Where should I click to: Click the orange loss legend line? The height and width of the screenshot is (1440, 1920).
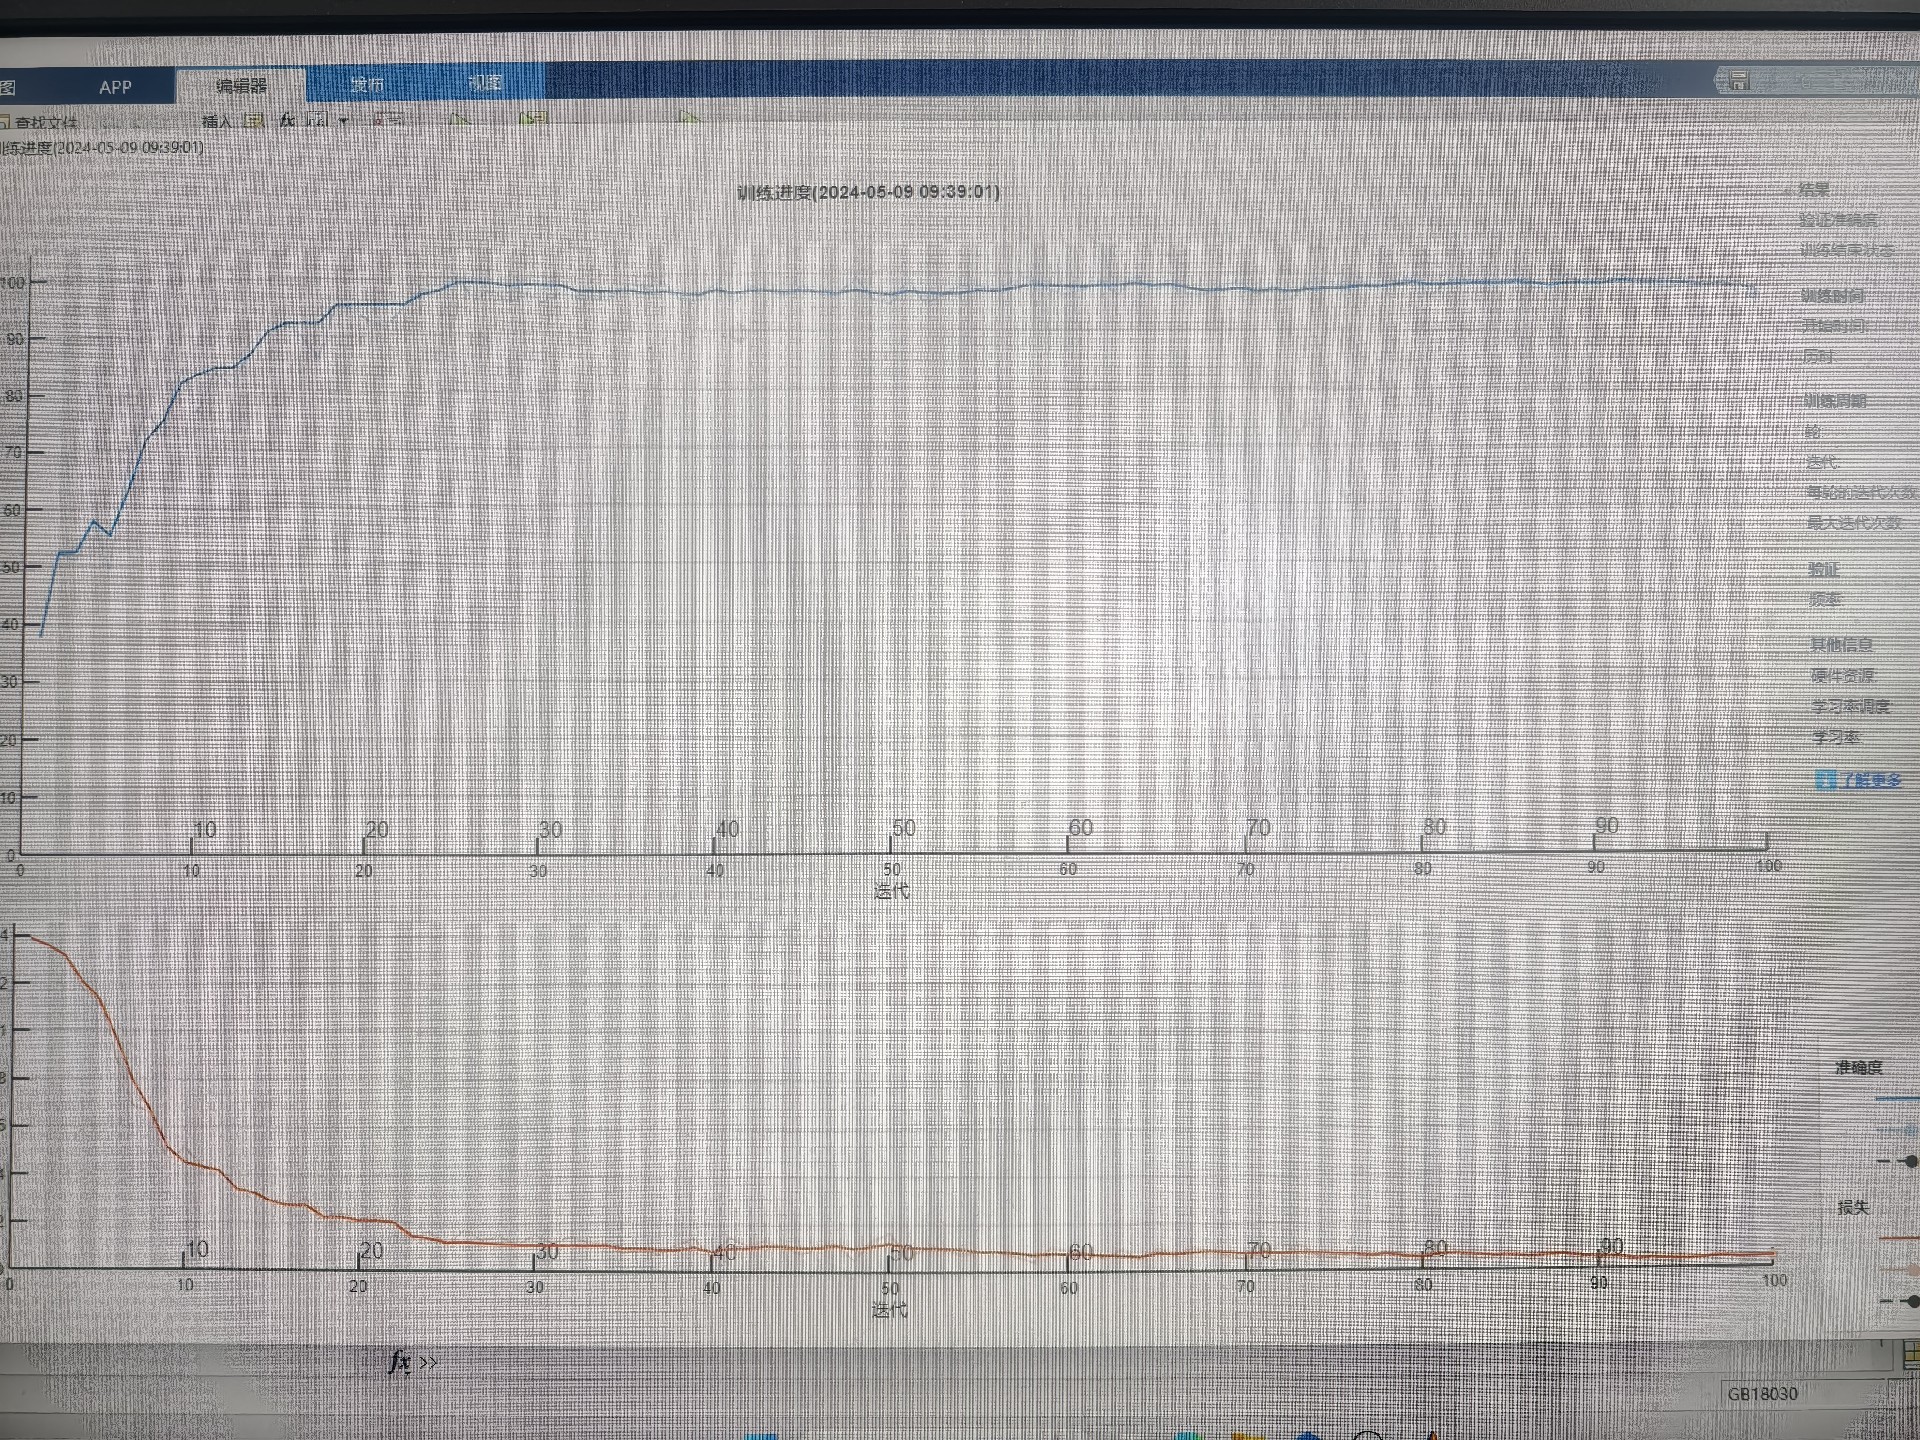(1898, 1238)
